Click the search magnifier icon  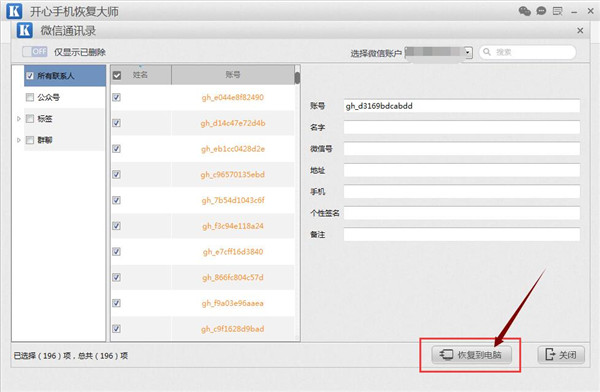click(x=487, y=52)
